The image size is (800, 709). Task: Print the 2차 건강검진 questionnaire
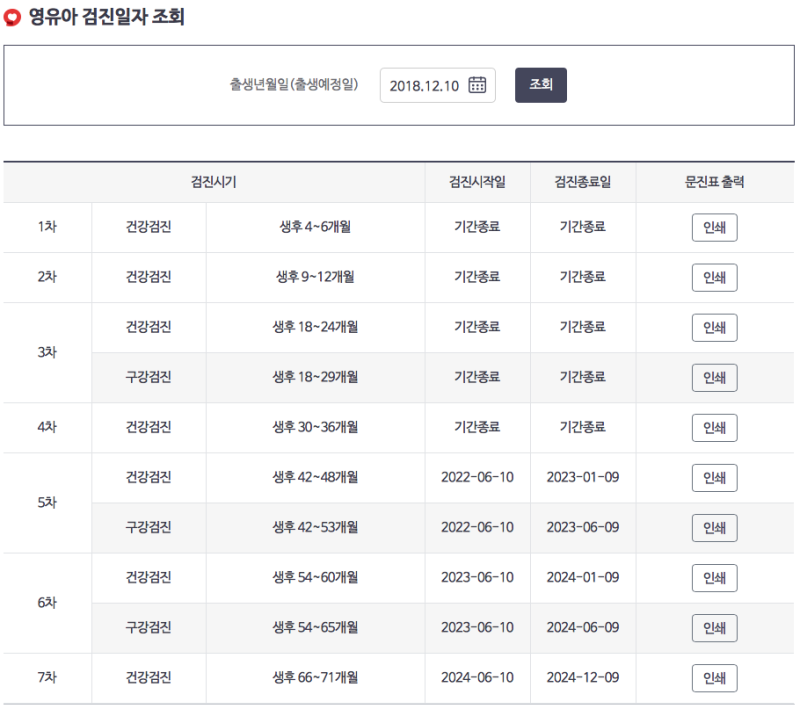pos(714,277)
